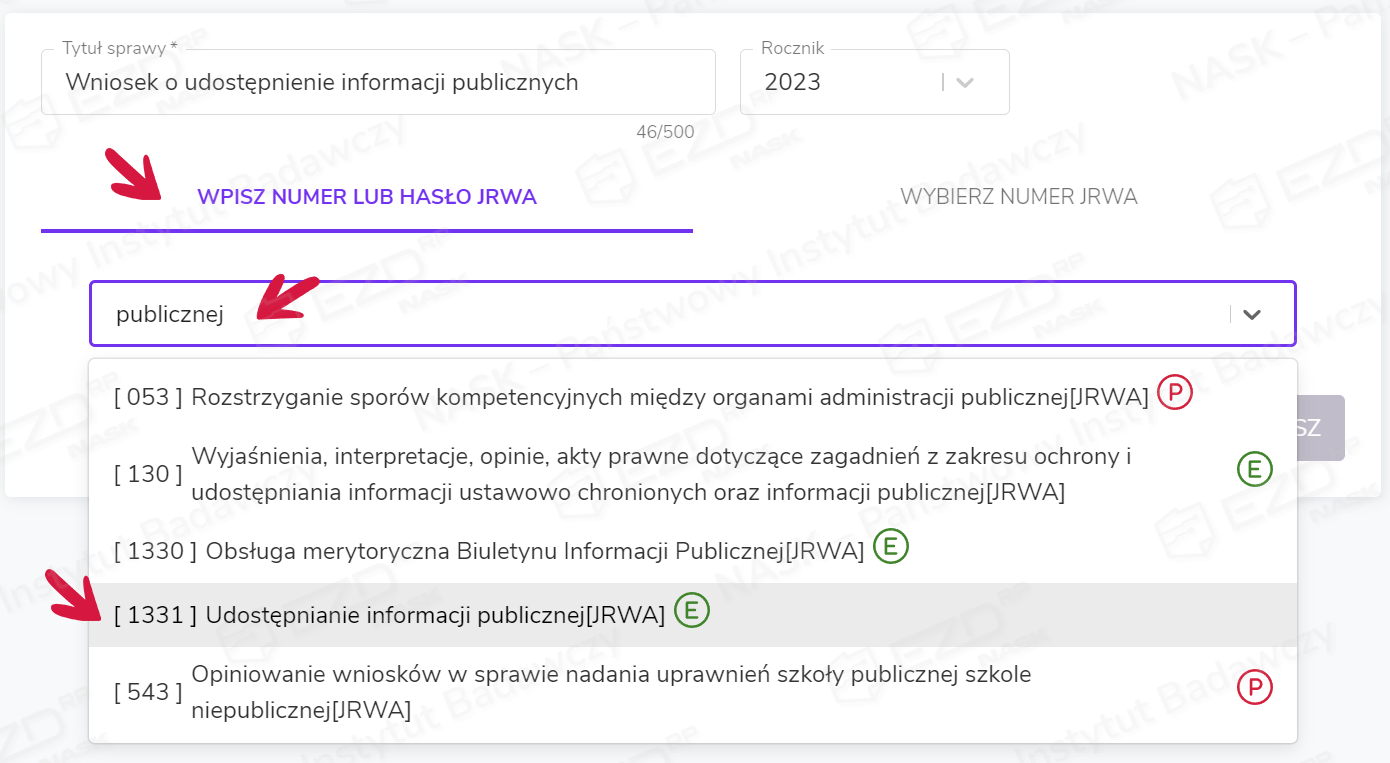
Task: Click the red P icon on entry 543
Action: pos(1254,687)
